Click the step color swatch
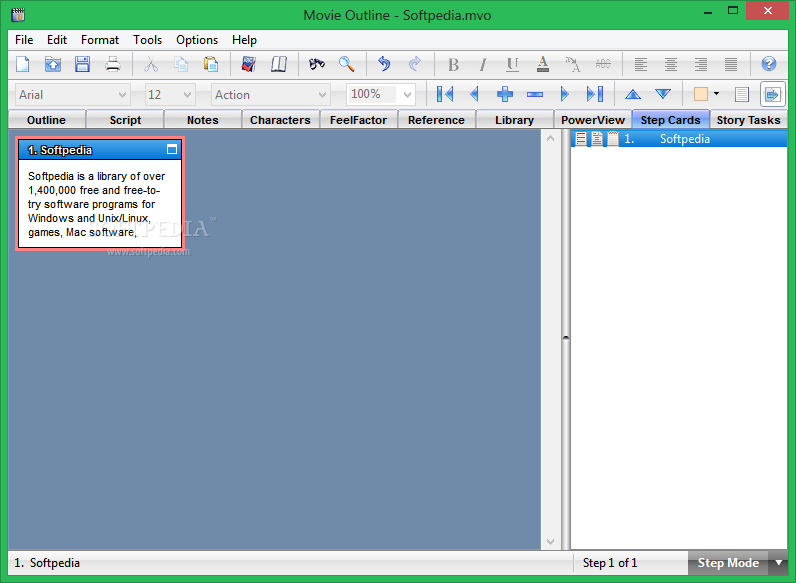 [x=701, y=94]
